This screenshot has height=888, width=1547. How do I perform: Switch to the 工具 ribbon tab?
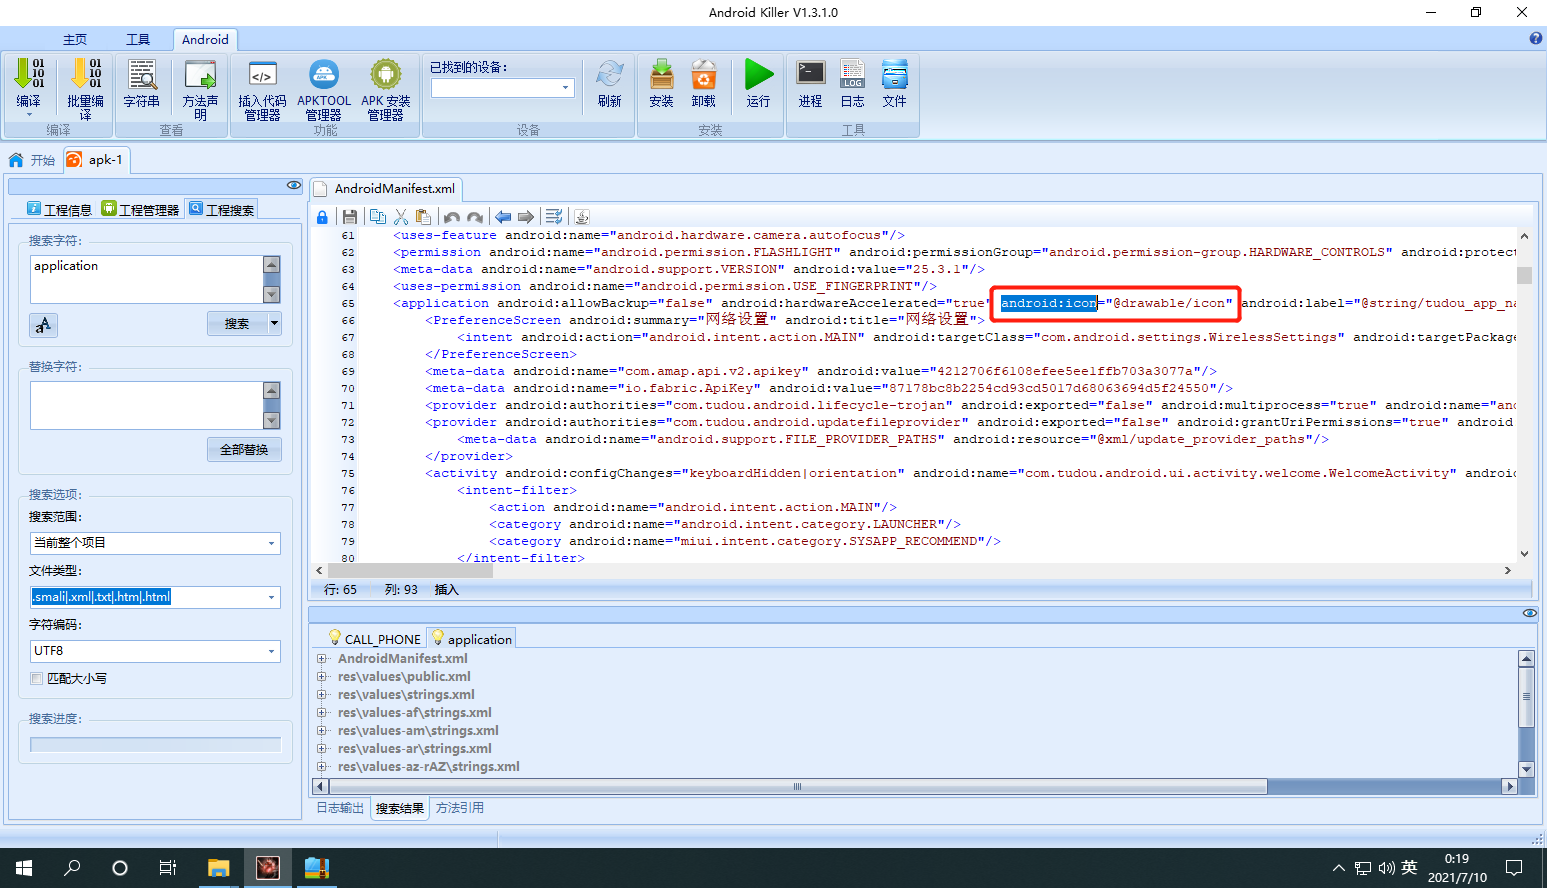coord(138,39)
